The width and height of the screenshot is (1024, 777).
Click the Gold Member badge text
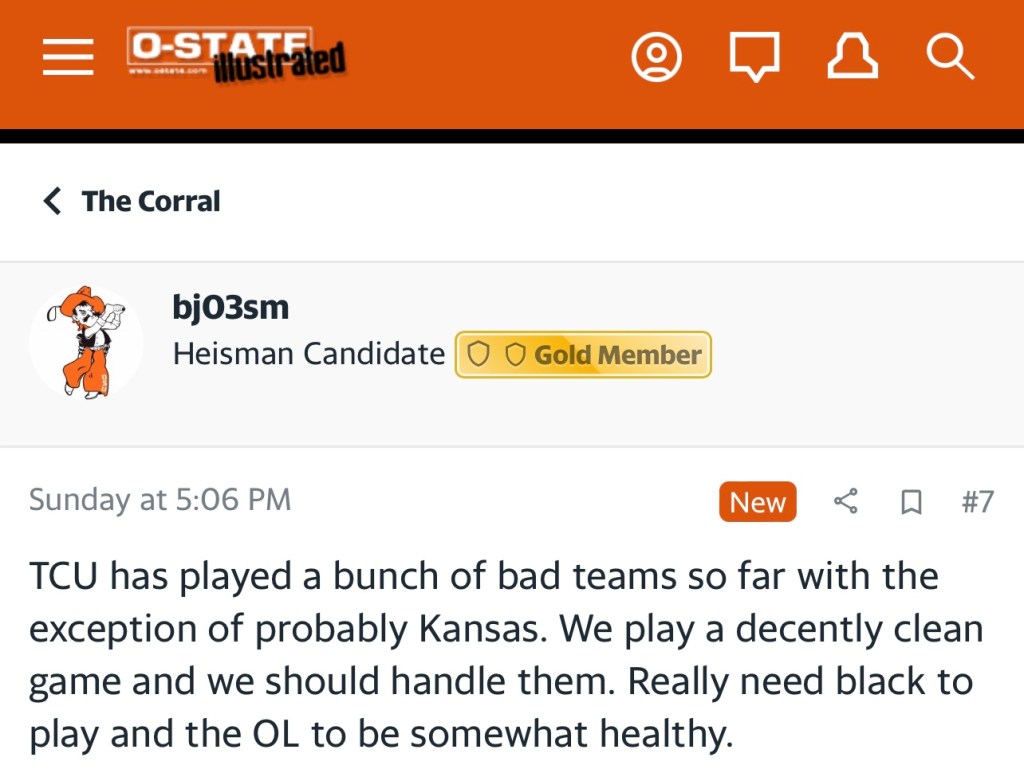(x=618, y=355)
